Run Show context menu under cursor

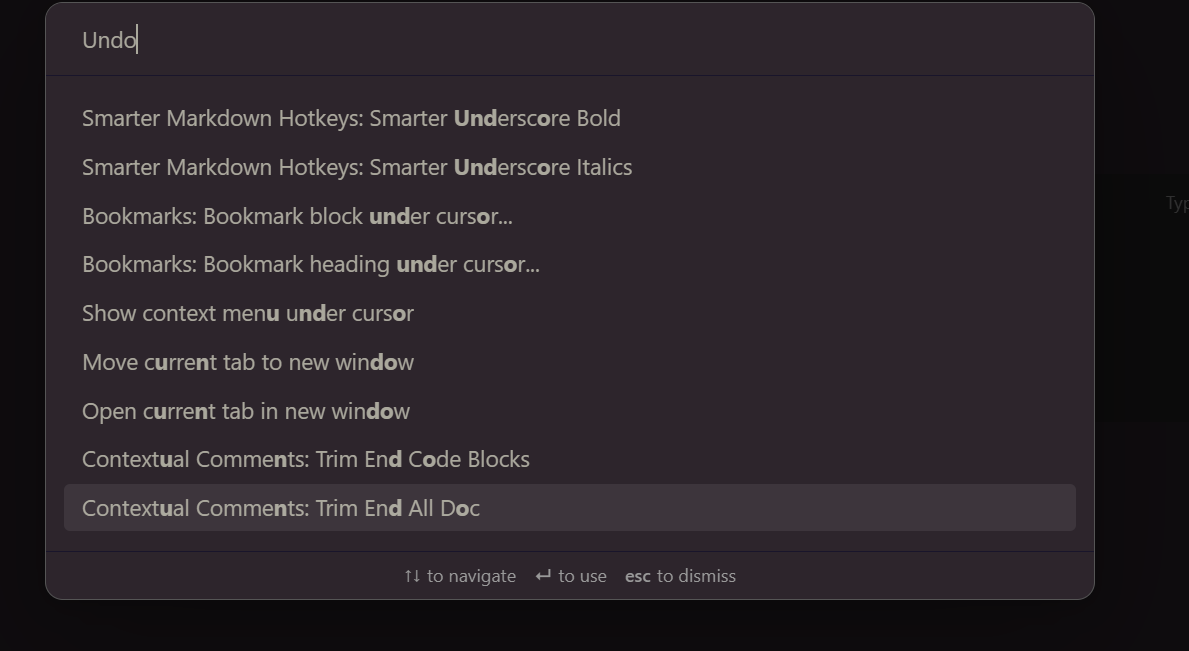(x=247, y=313)
